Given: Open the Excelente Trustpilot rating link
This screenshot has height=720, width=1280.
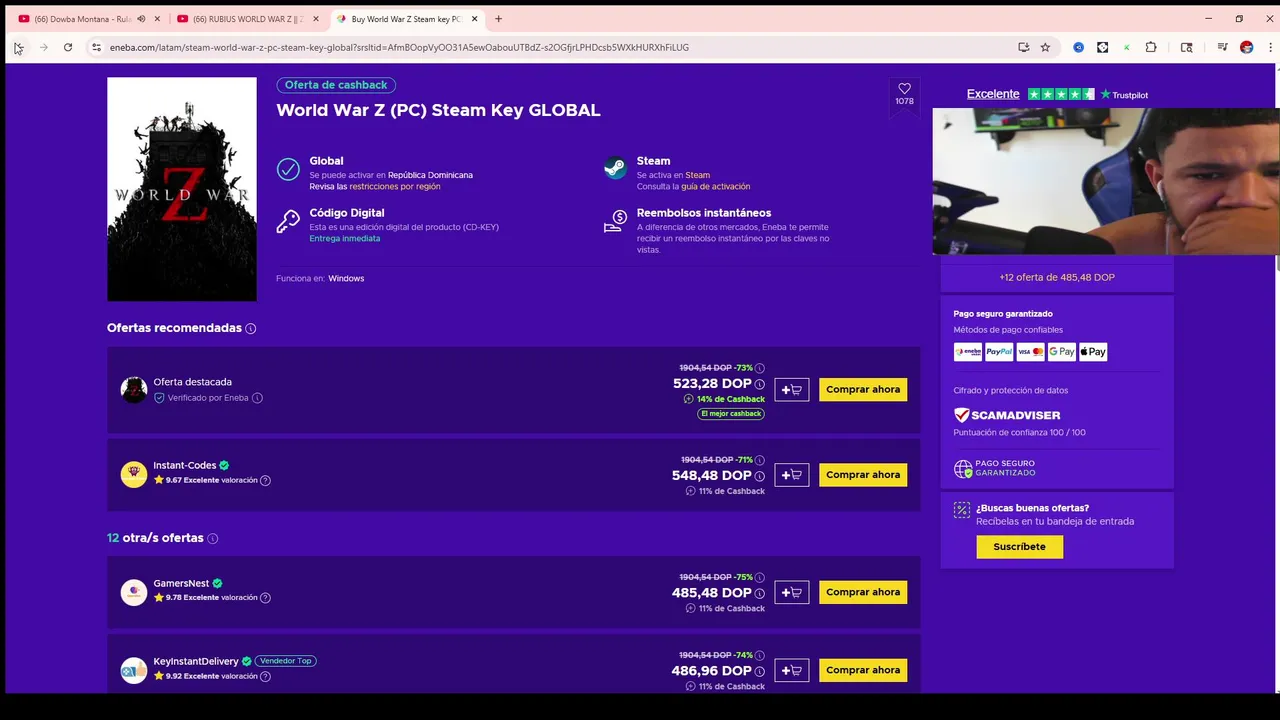Looking at the screenshot, I should click(993, 94).
